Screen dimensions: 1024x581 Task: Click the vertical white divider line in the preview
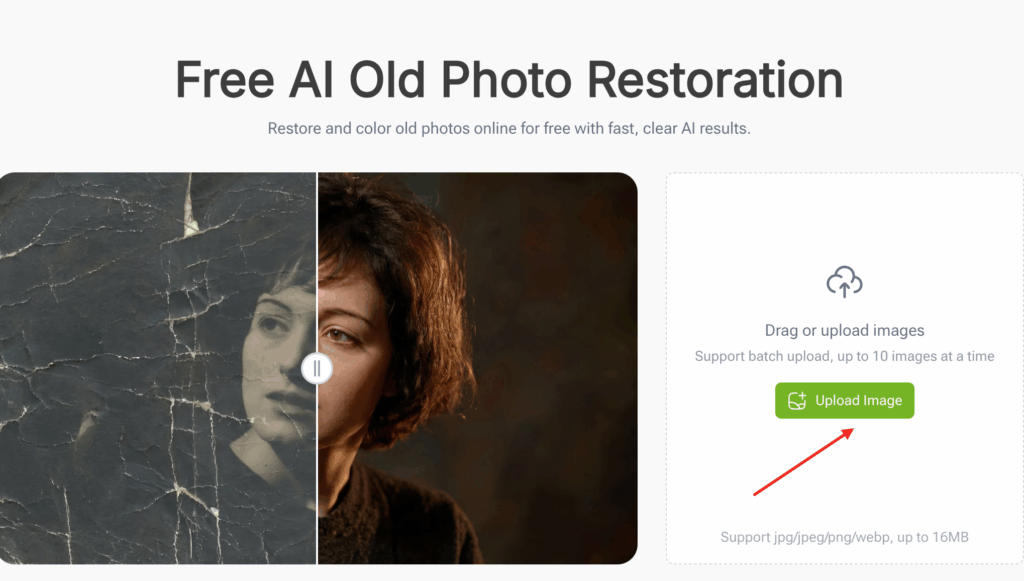coord(317,250)
